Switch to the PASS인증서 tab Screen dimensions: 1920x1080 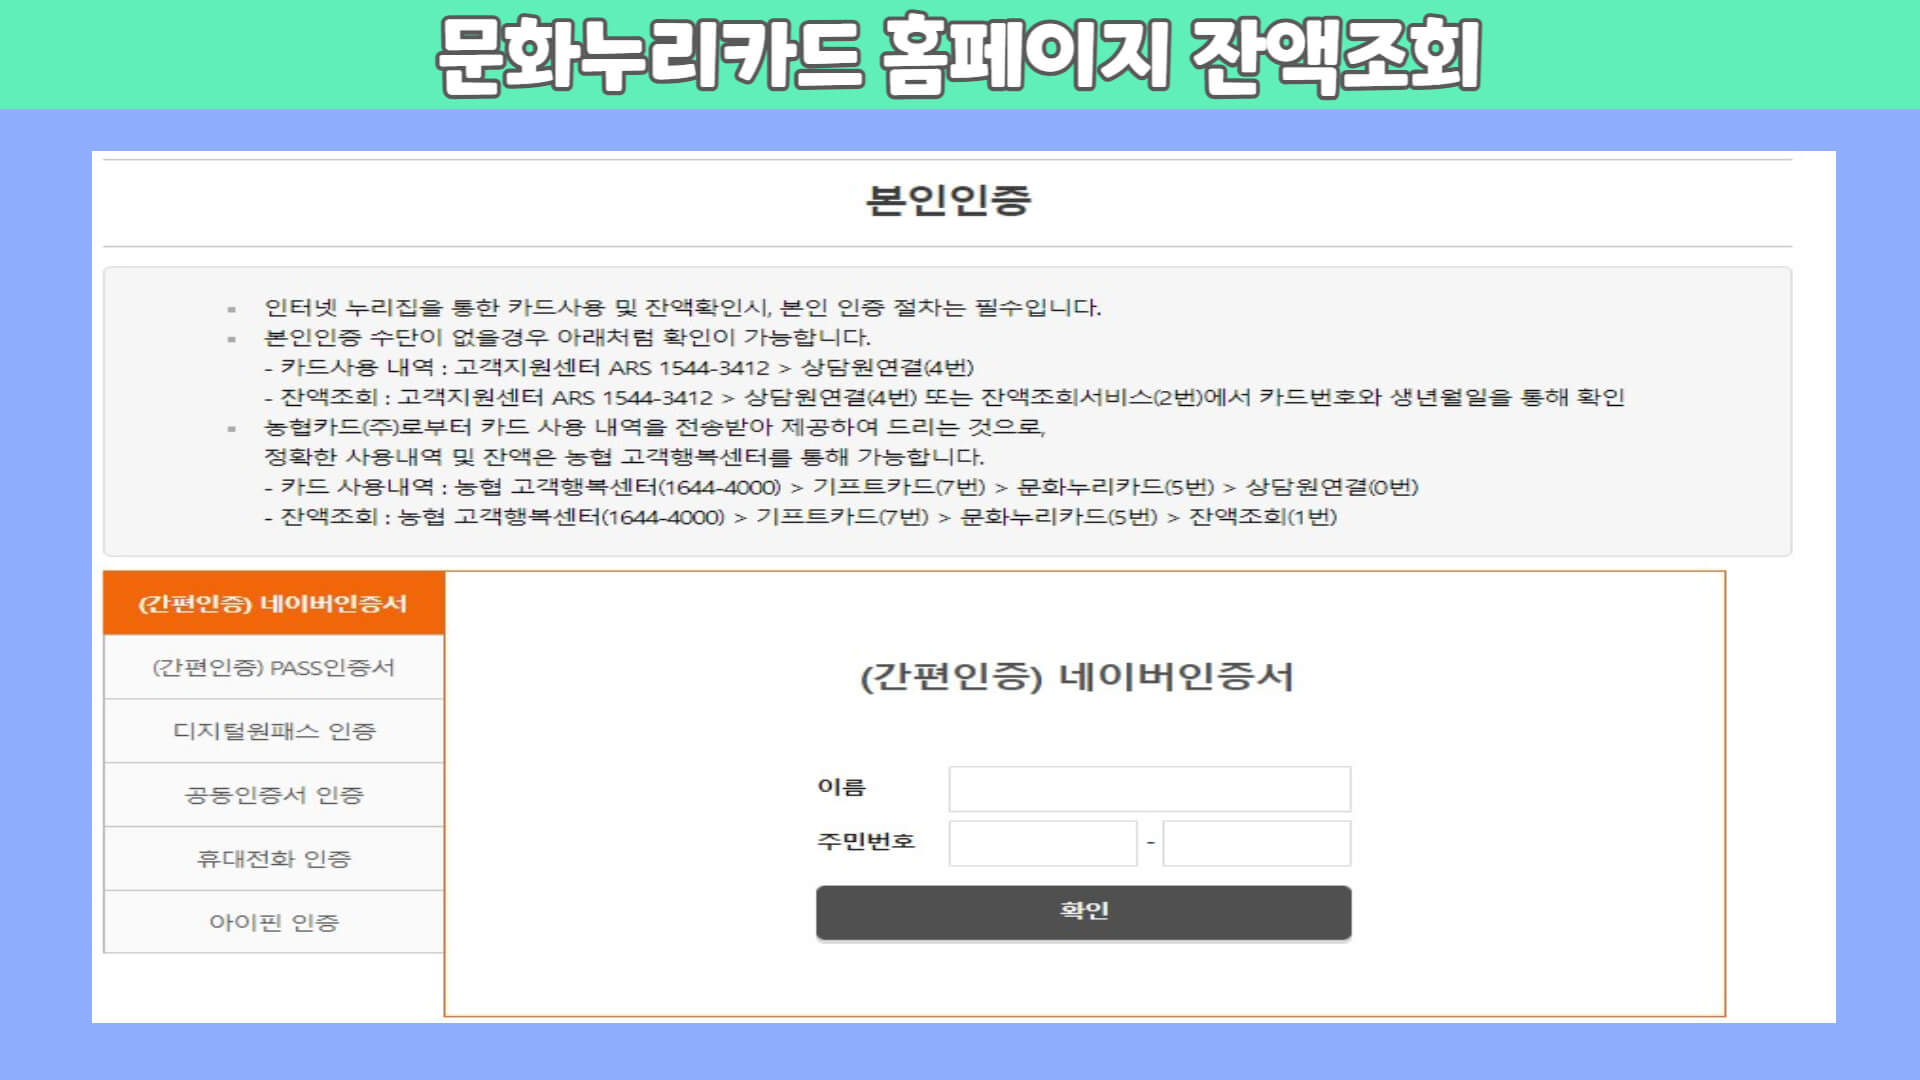click(x=273, y=668)
